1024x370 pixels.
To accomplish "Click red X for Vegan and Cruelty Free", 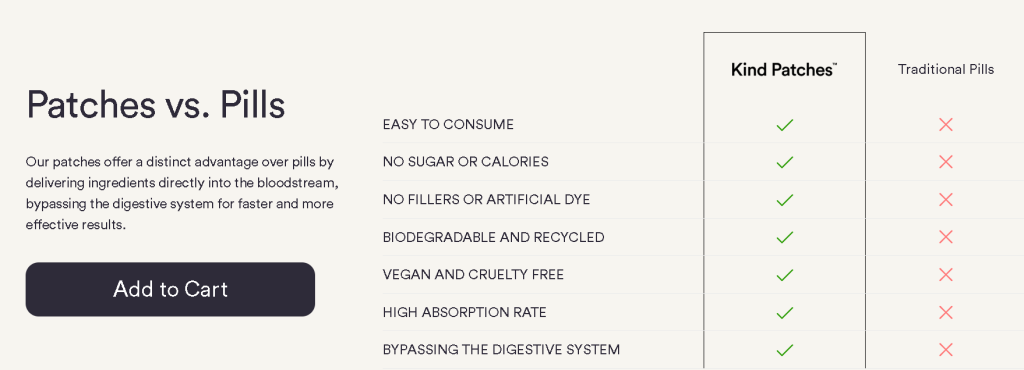I will 946,275.
